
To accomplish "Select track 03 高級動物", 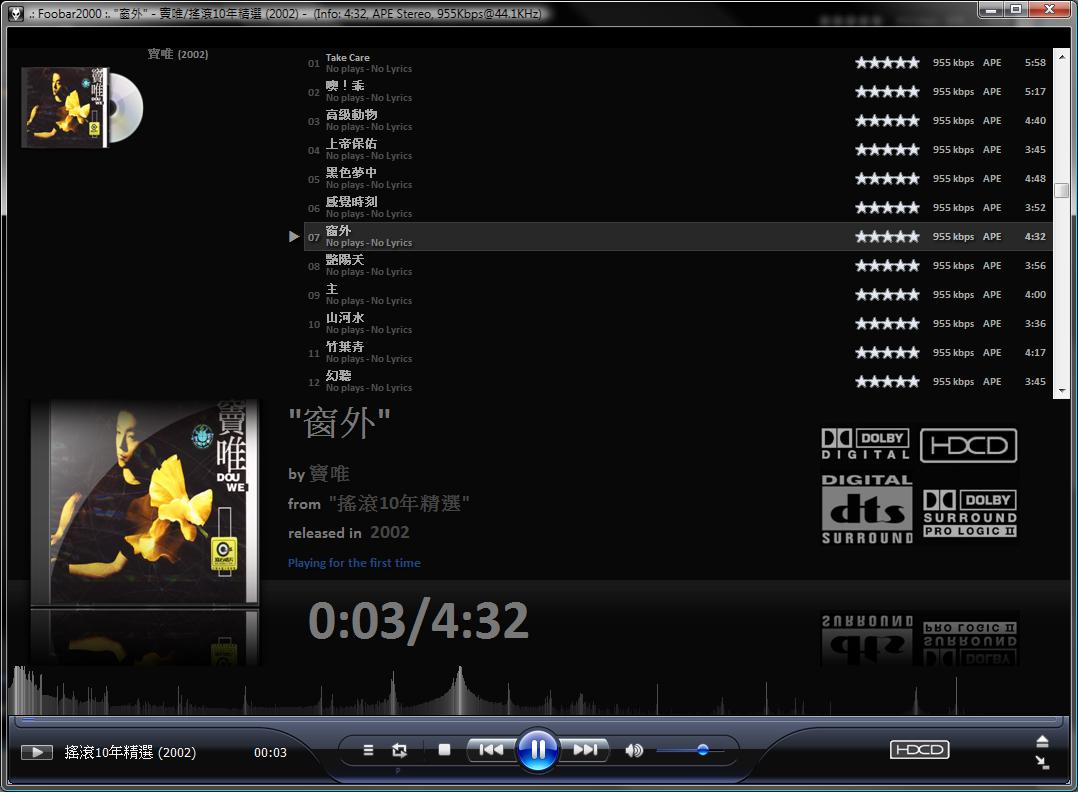I will [677, 120].
